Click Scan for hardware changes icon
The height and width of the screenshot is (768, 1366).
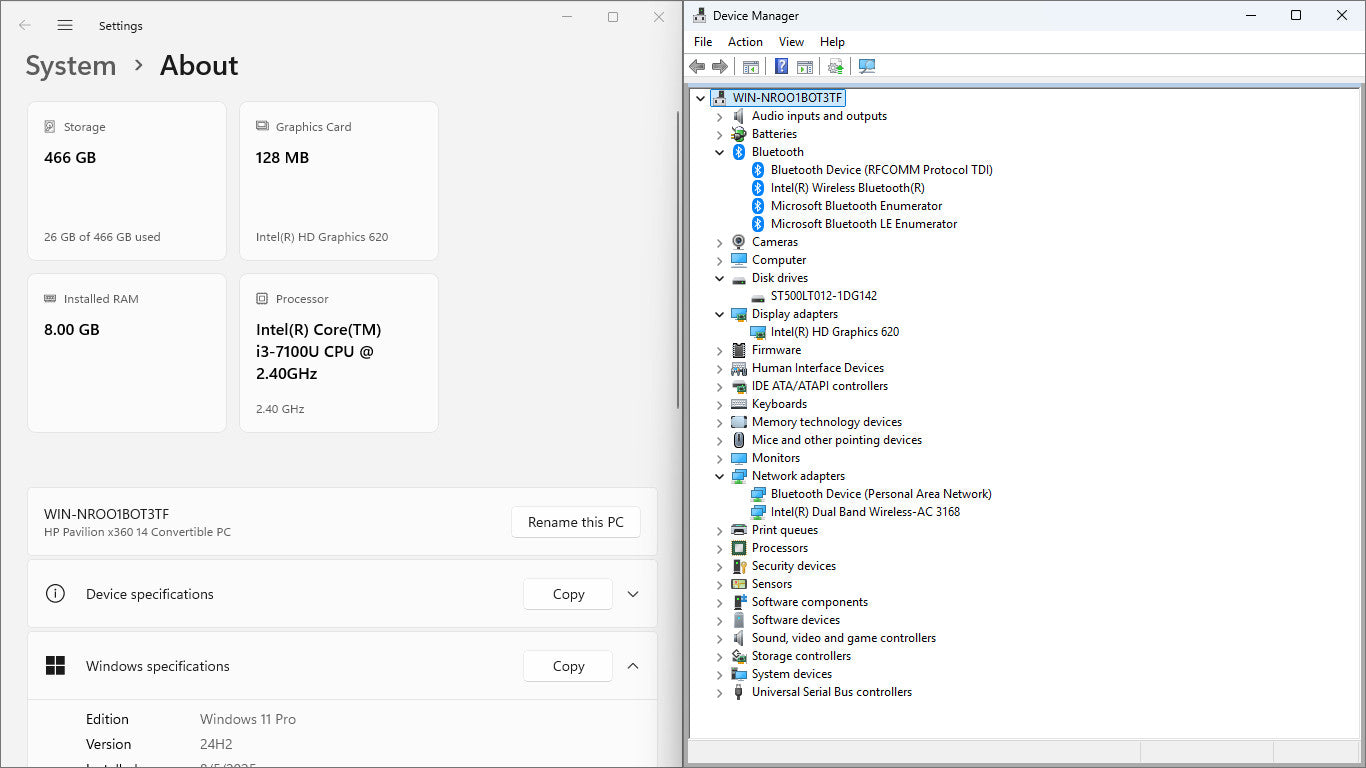coord(867,66)
